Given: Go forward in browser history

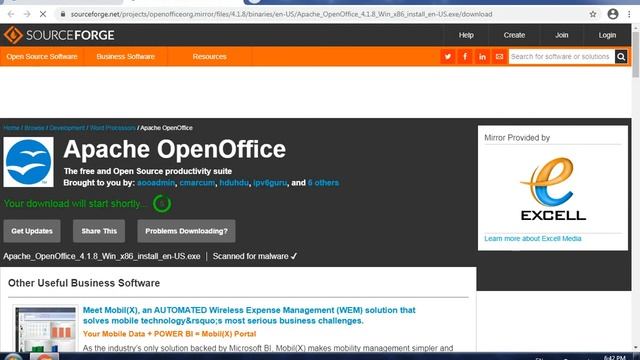Looking at the screenshot, I should 27,14.
